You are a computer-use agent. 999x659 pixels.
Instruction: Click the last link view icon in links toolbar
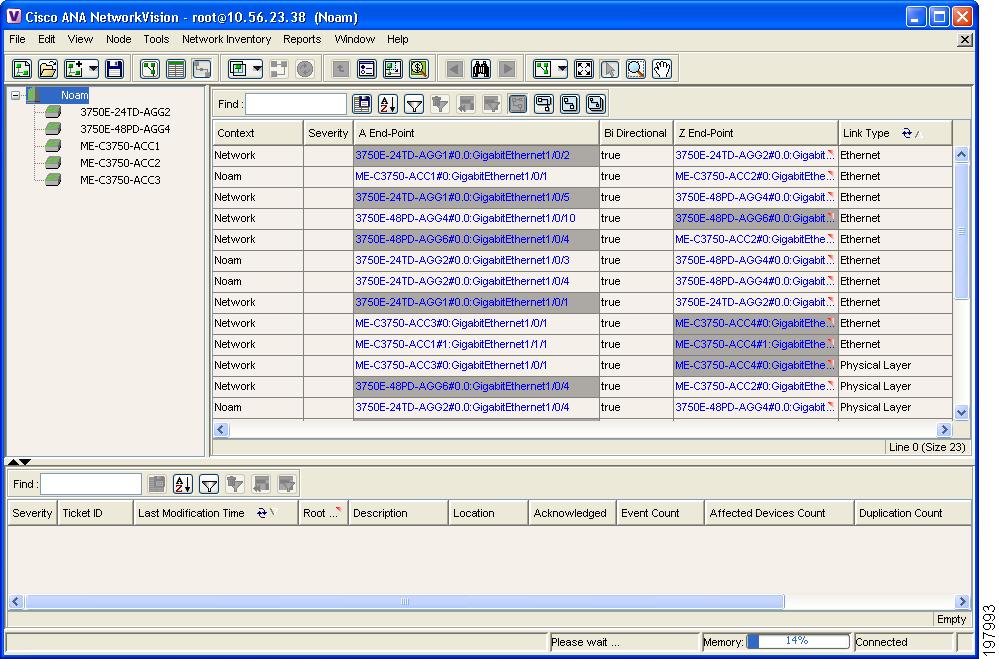596,104
